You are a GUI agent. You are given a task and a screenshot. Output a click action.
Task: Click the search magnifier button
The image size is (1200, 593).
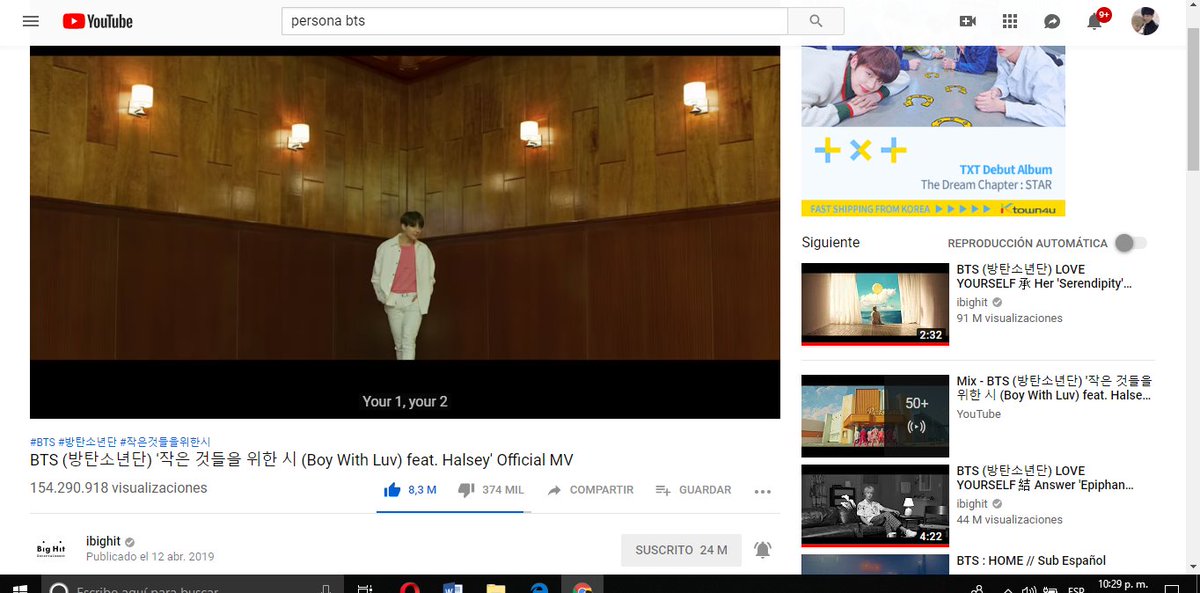[816, 21]
